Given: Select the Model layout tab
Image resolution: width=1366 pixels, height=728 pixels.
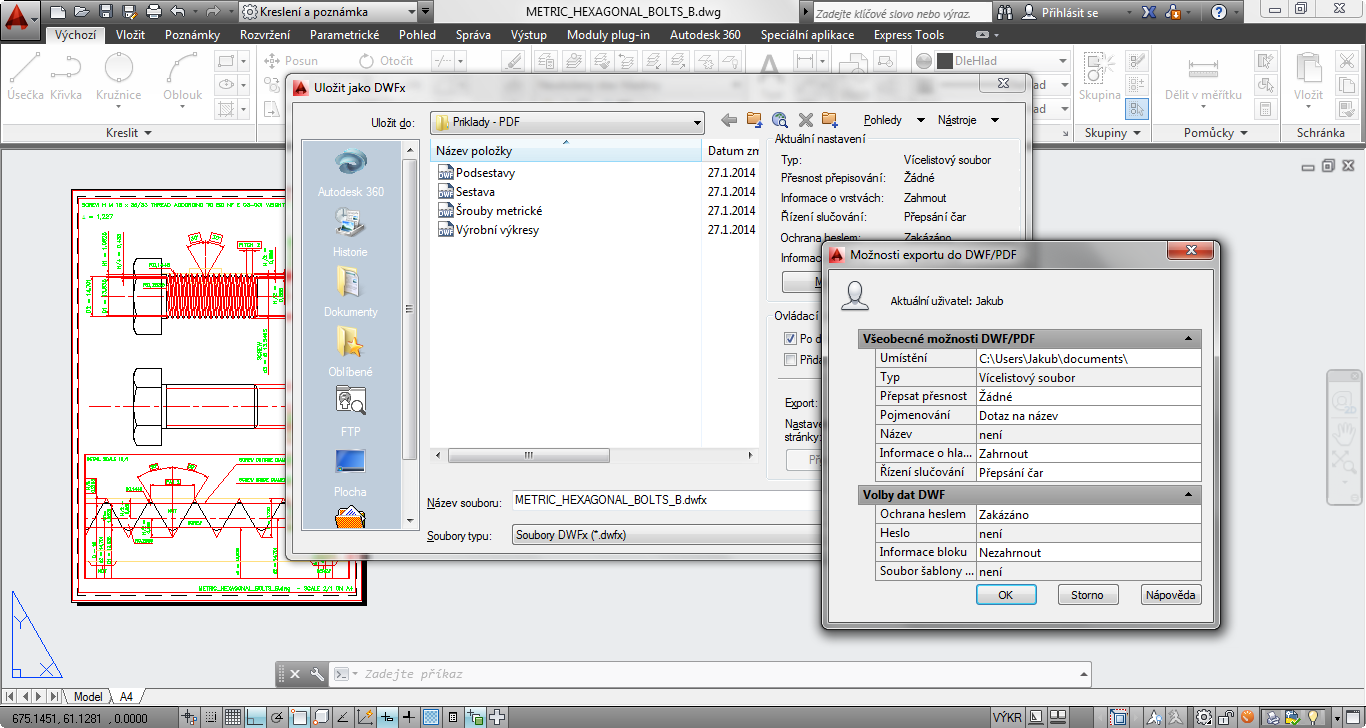Looking at the screenshot, I should coord(88,696).
